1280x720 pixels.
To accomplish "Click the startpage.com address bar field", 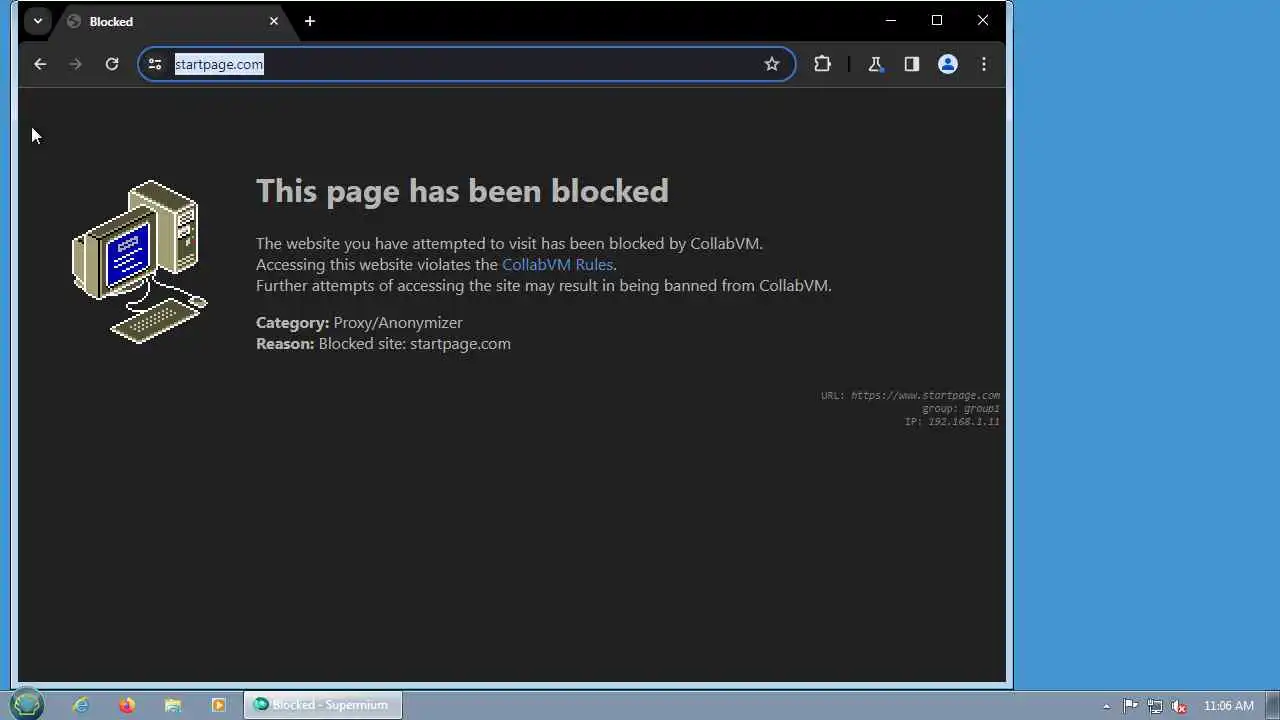I will coord(466,64).
